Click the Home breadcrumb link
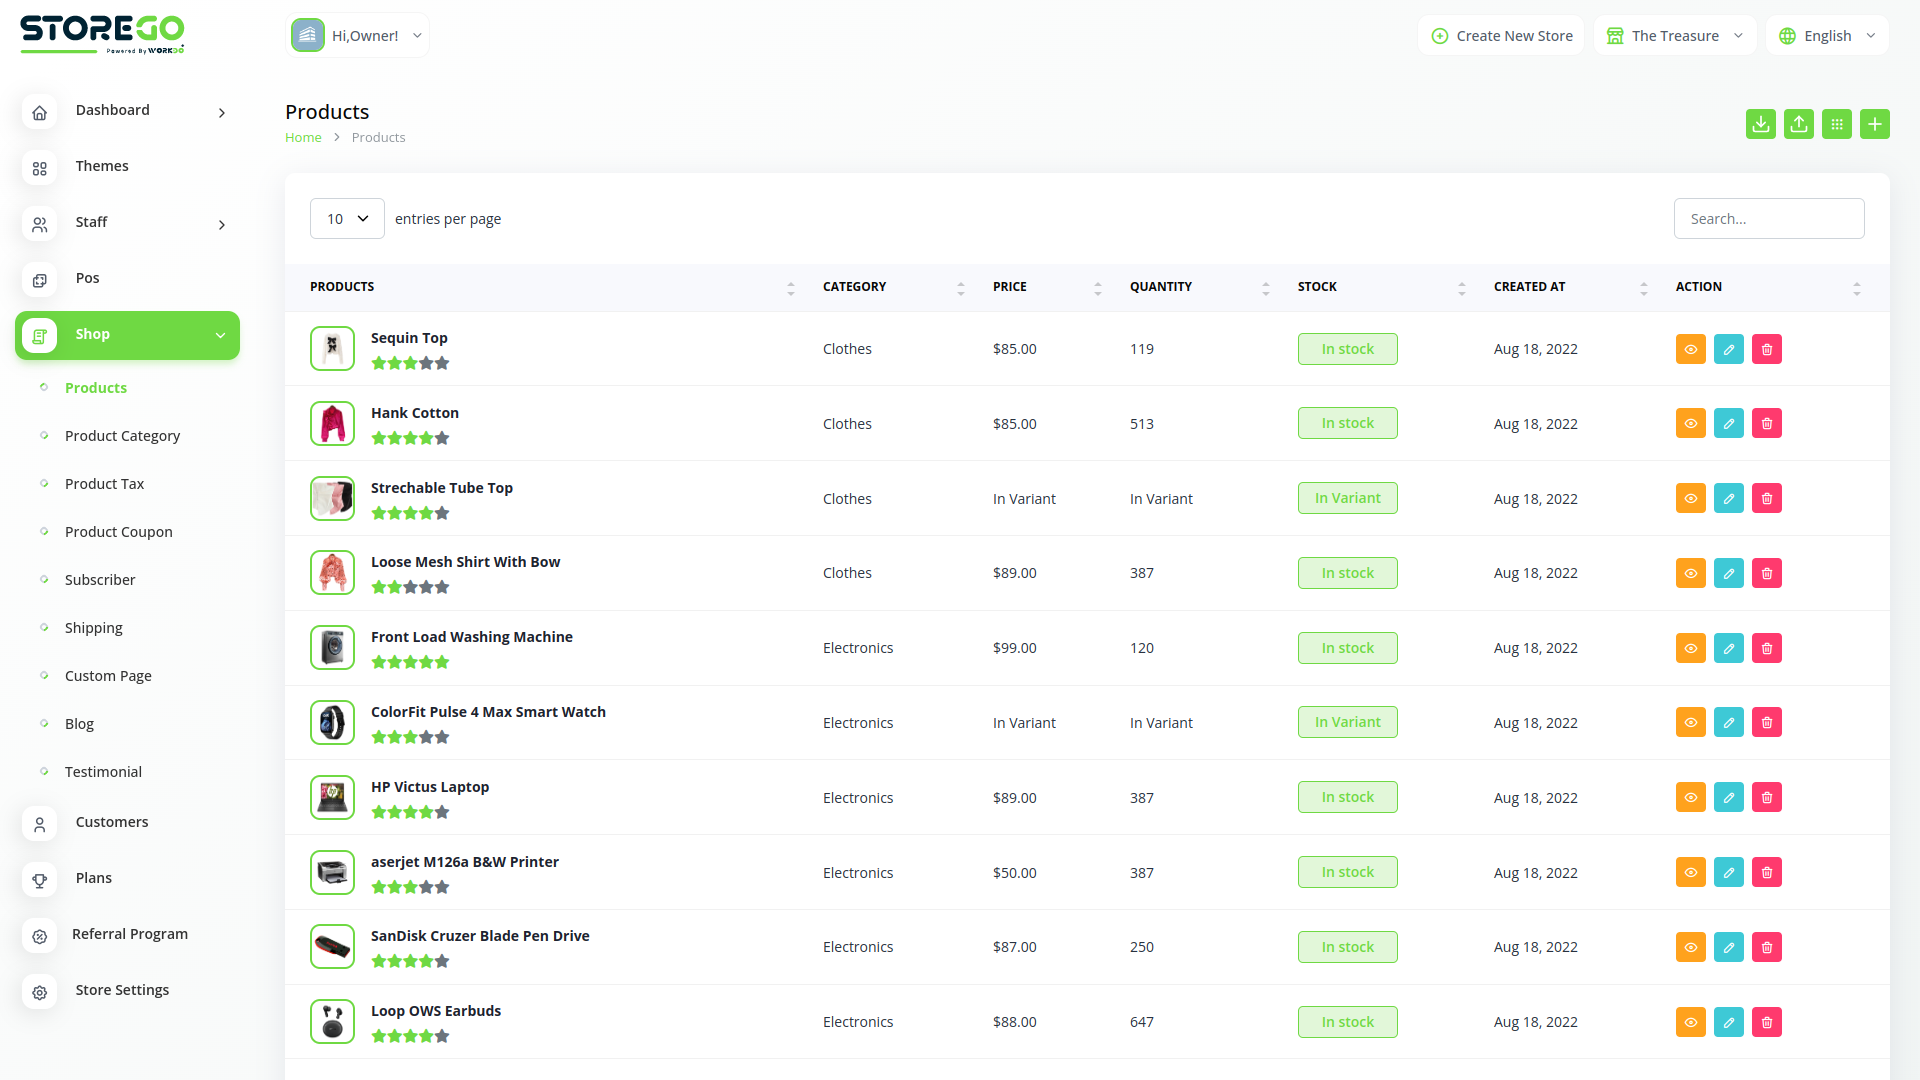 pyautogui.click(x=303, y=138)
